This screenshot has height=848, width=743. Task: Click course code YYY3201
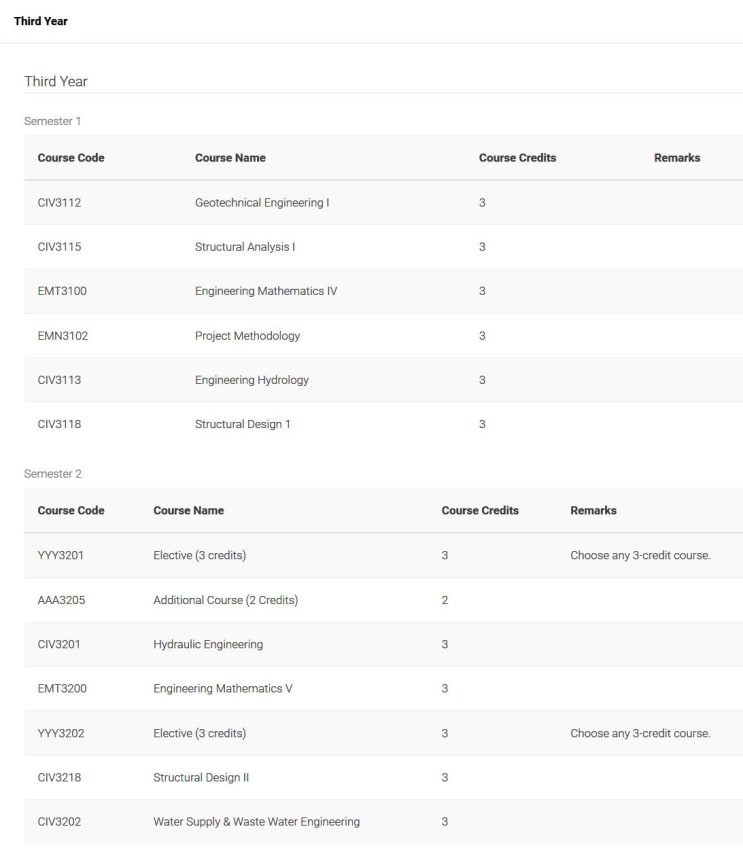tap(61, 555)
